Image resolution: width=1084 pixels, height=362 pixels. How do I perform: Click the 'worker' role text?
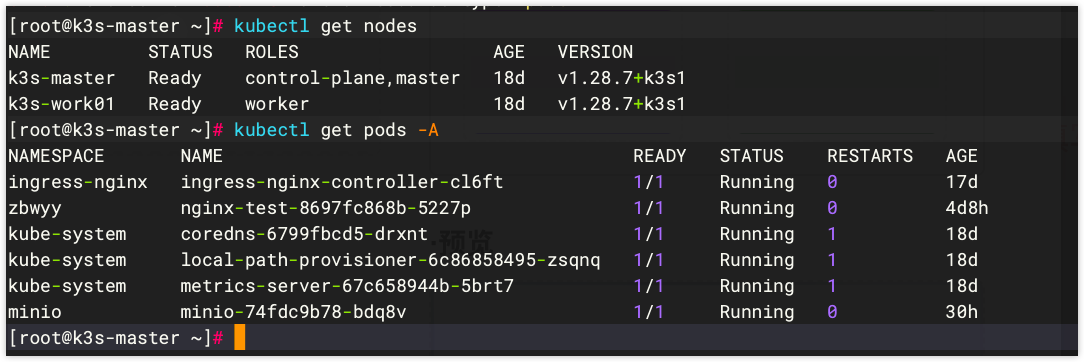[277, 104]
